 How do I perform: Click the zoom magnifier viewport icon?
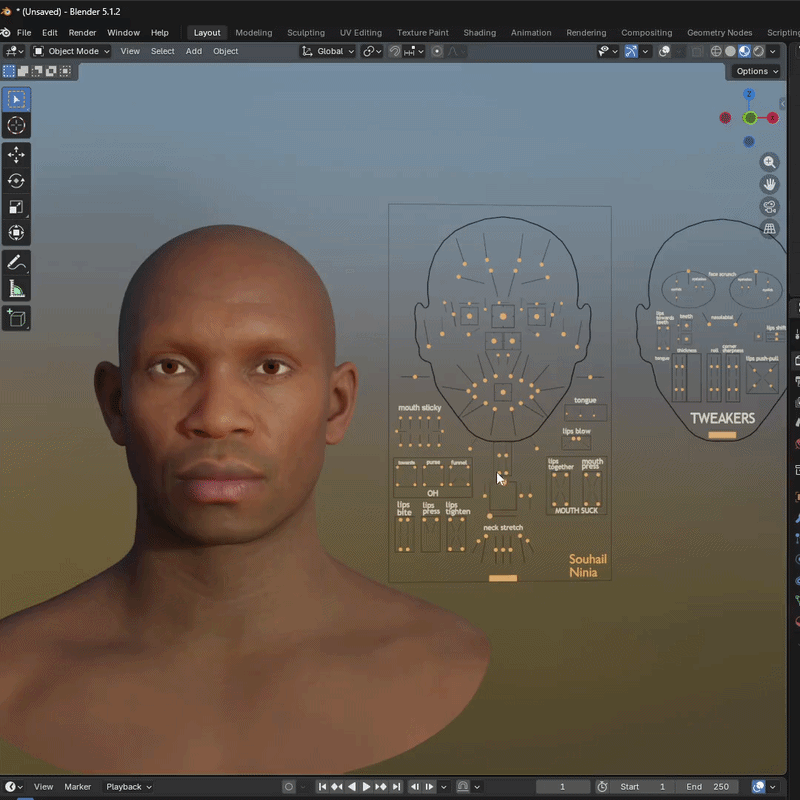click(769, 162)
